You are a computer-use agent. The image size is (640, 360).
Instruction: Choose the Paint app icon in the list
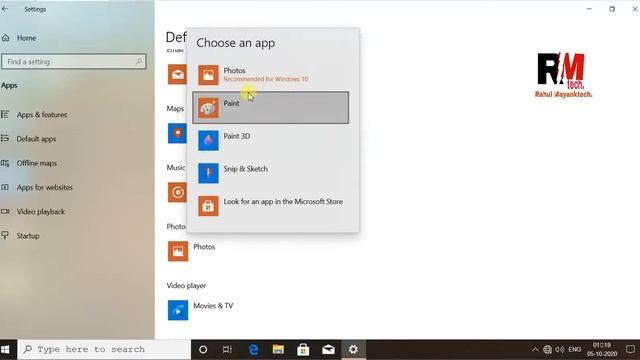coord(208,108)
